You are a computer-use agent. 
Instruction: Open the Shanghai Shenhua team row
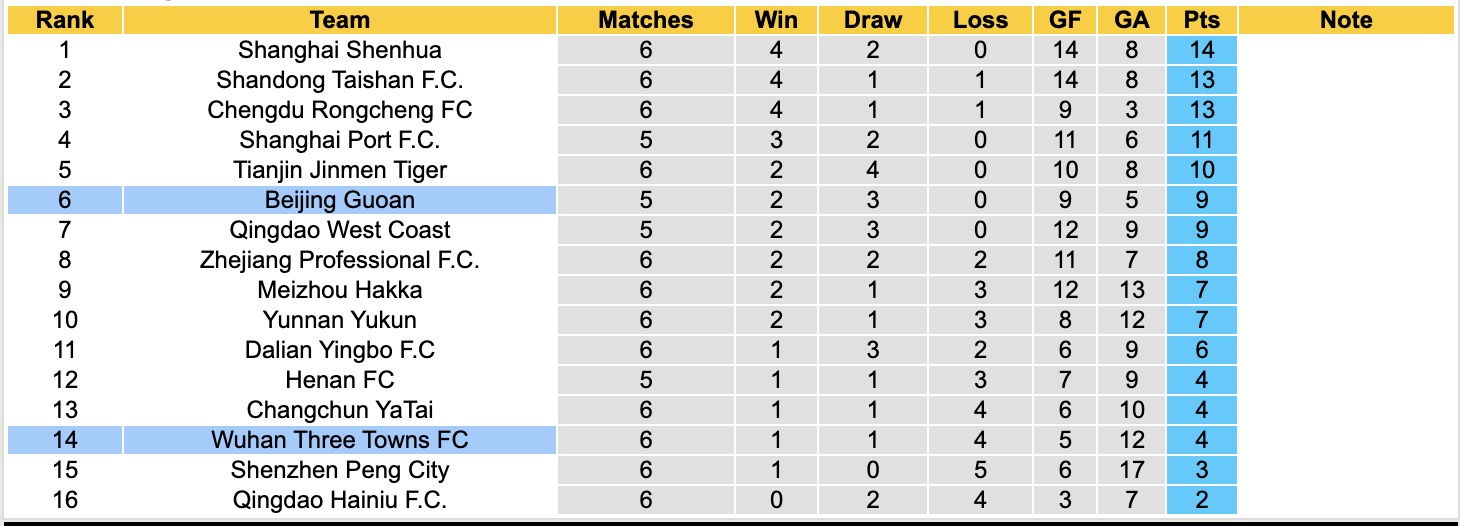340,50
